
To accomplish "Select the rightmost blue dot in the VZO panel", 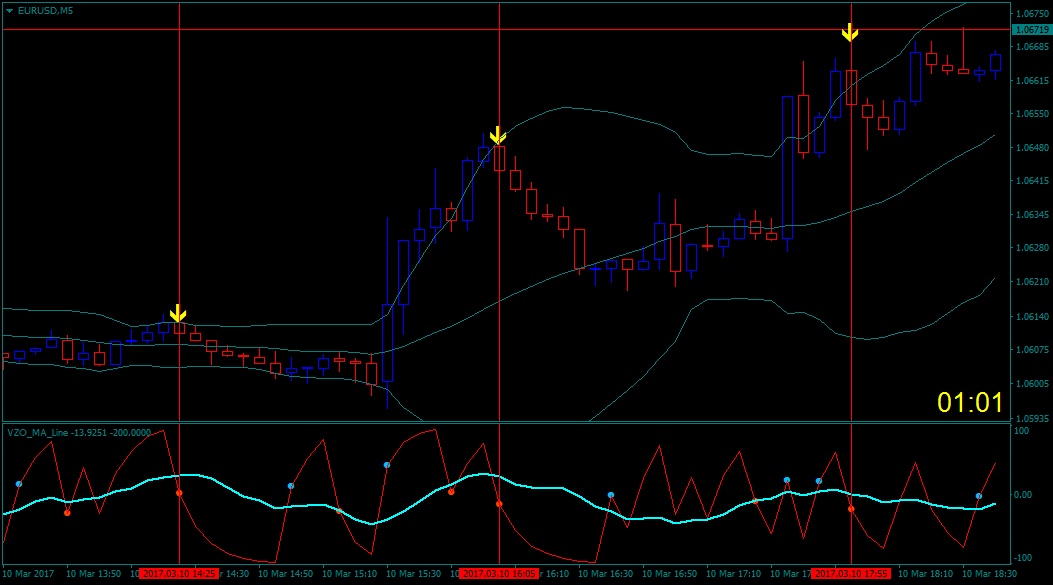I will [x=979, y=496].
